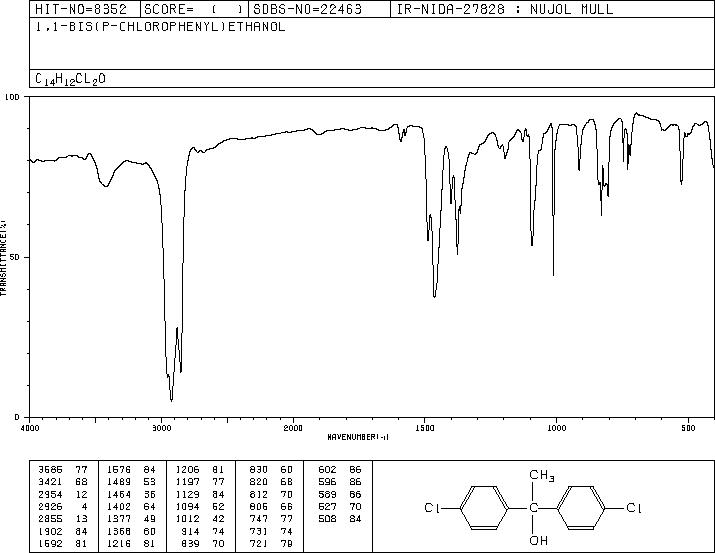
Task: Select the 3421 peak table entry
Action: click(63, 482)
